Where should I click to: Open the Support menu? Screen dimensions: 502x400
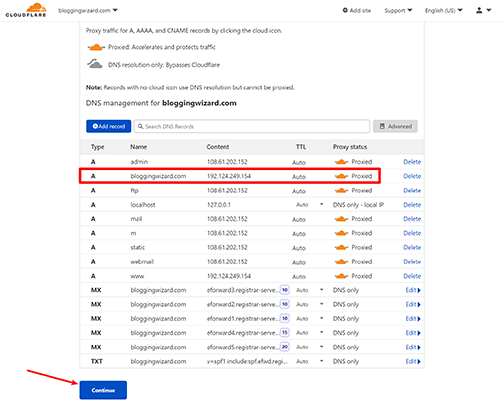pyautogui.click(x=398, y=10)
